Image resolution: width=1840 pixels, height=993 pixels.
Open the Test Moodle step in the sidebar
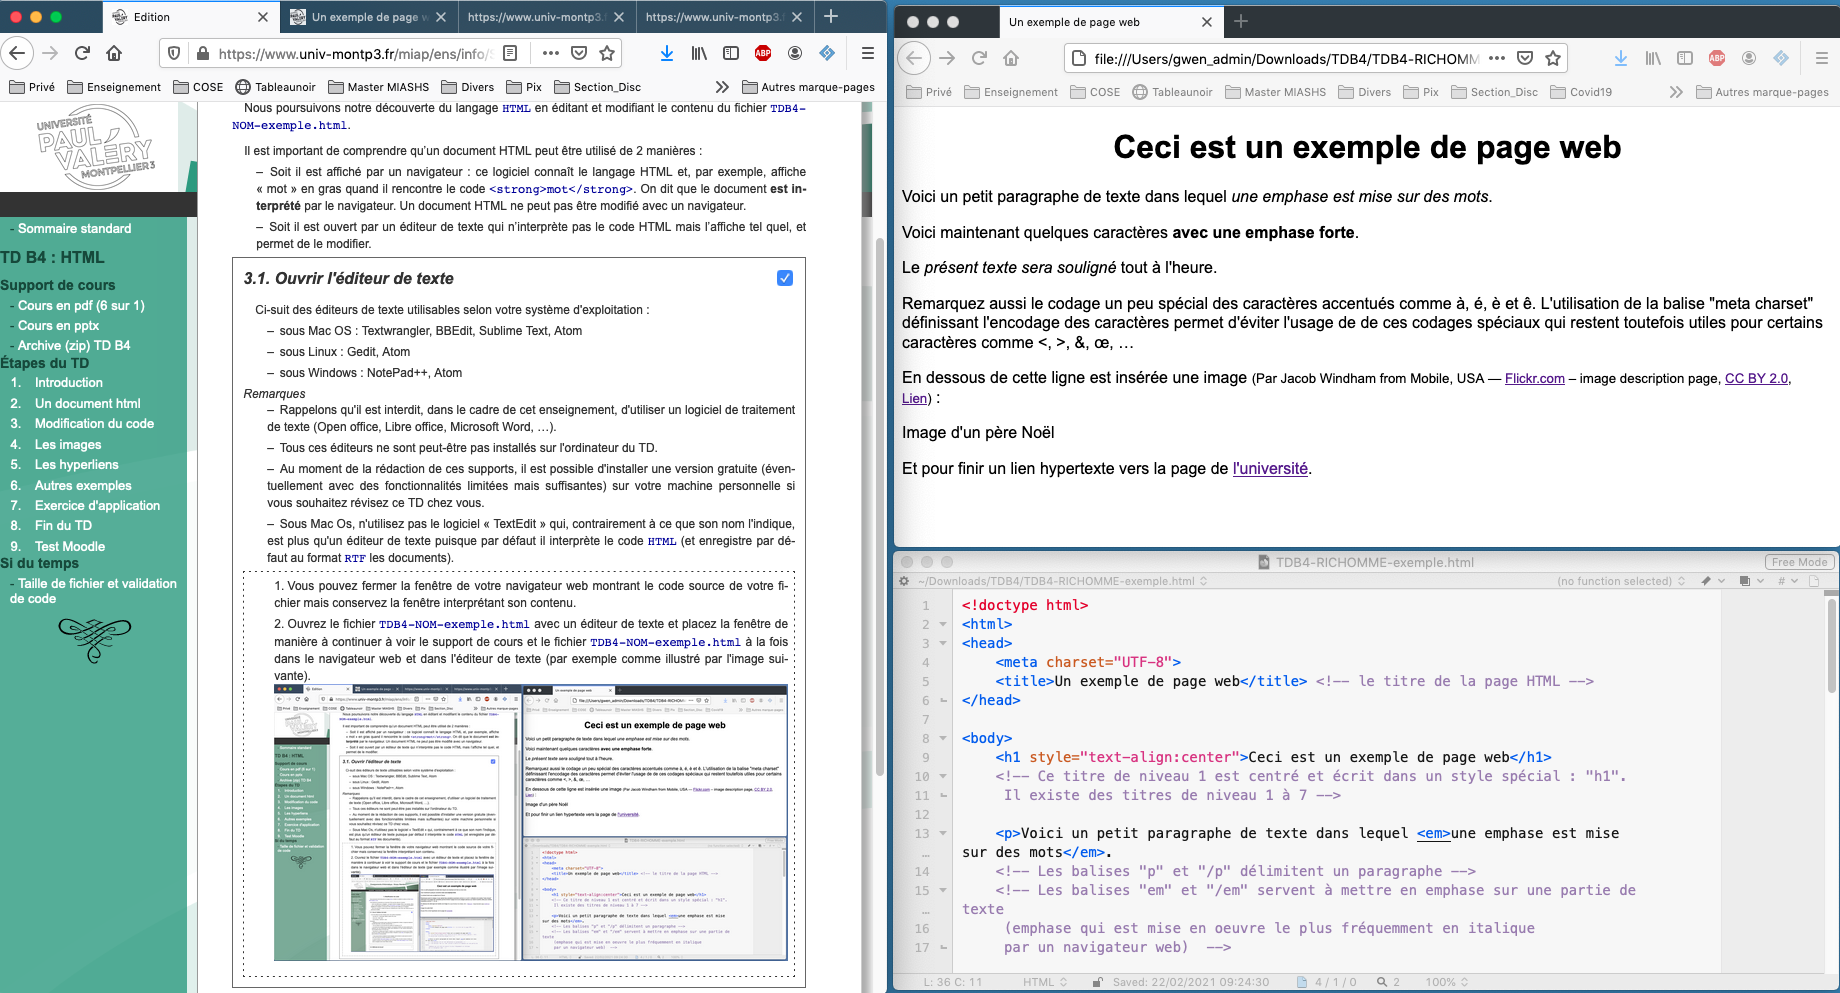coord(70,547)
